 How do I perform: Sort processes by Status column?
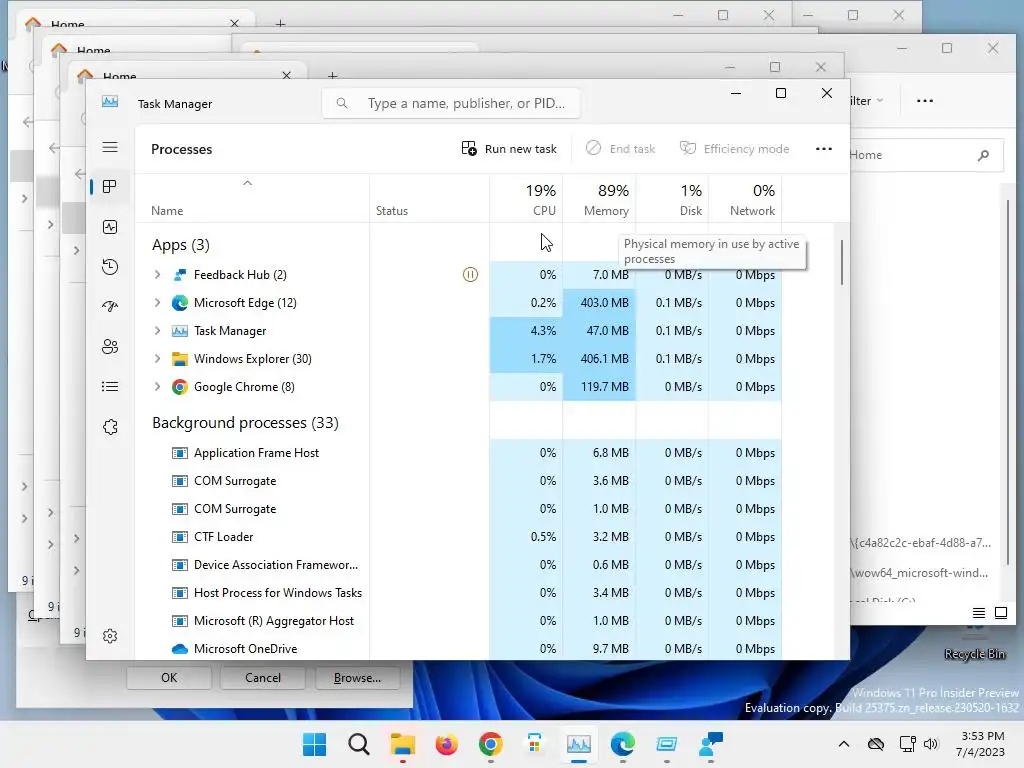[430, 199]
